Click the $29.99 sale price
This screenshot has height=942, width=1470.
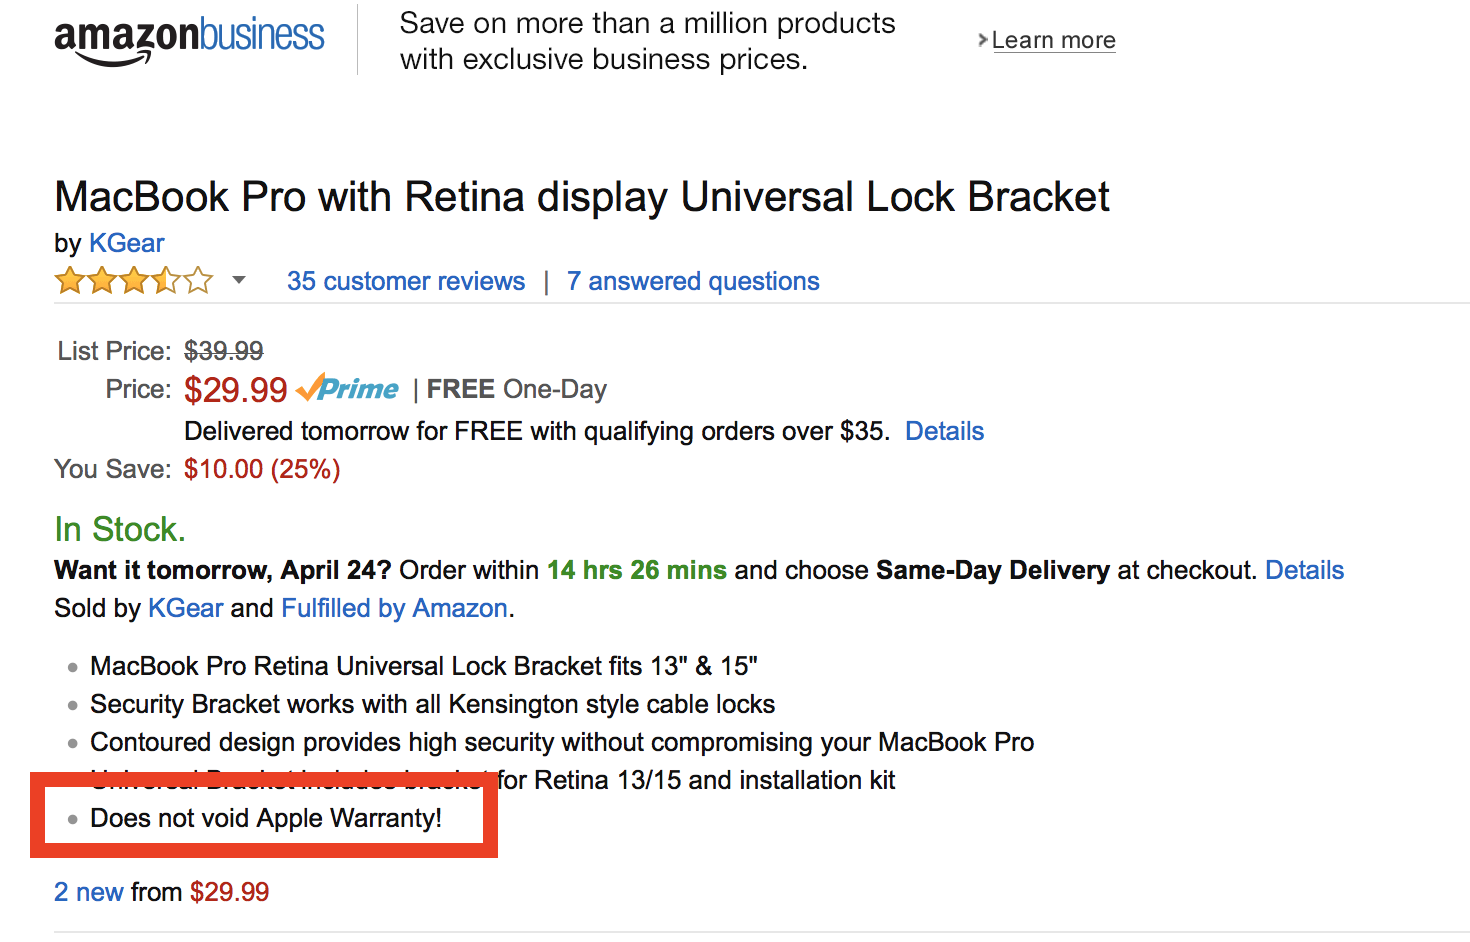click(x=236, y=390)
